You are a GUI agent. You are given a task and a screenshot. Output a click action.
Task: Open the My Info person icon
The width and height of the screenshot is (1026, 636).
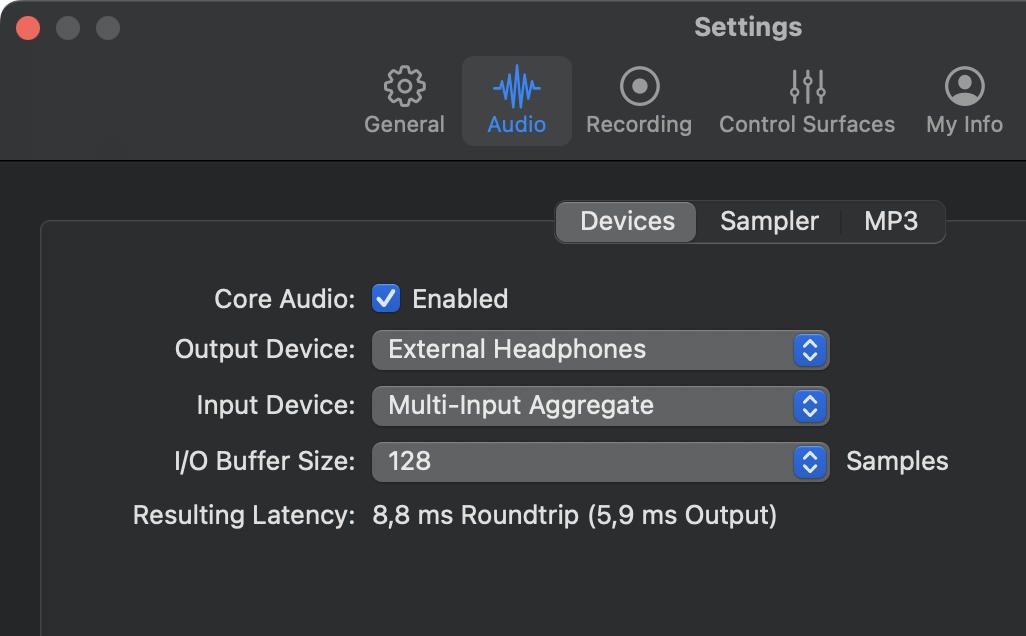(964, 87)
